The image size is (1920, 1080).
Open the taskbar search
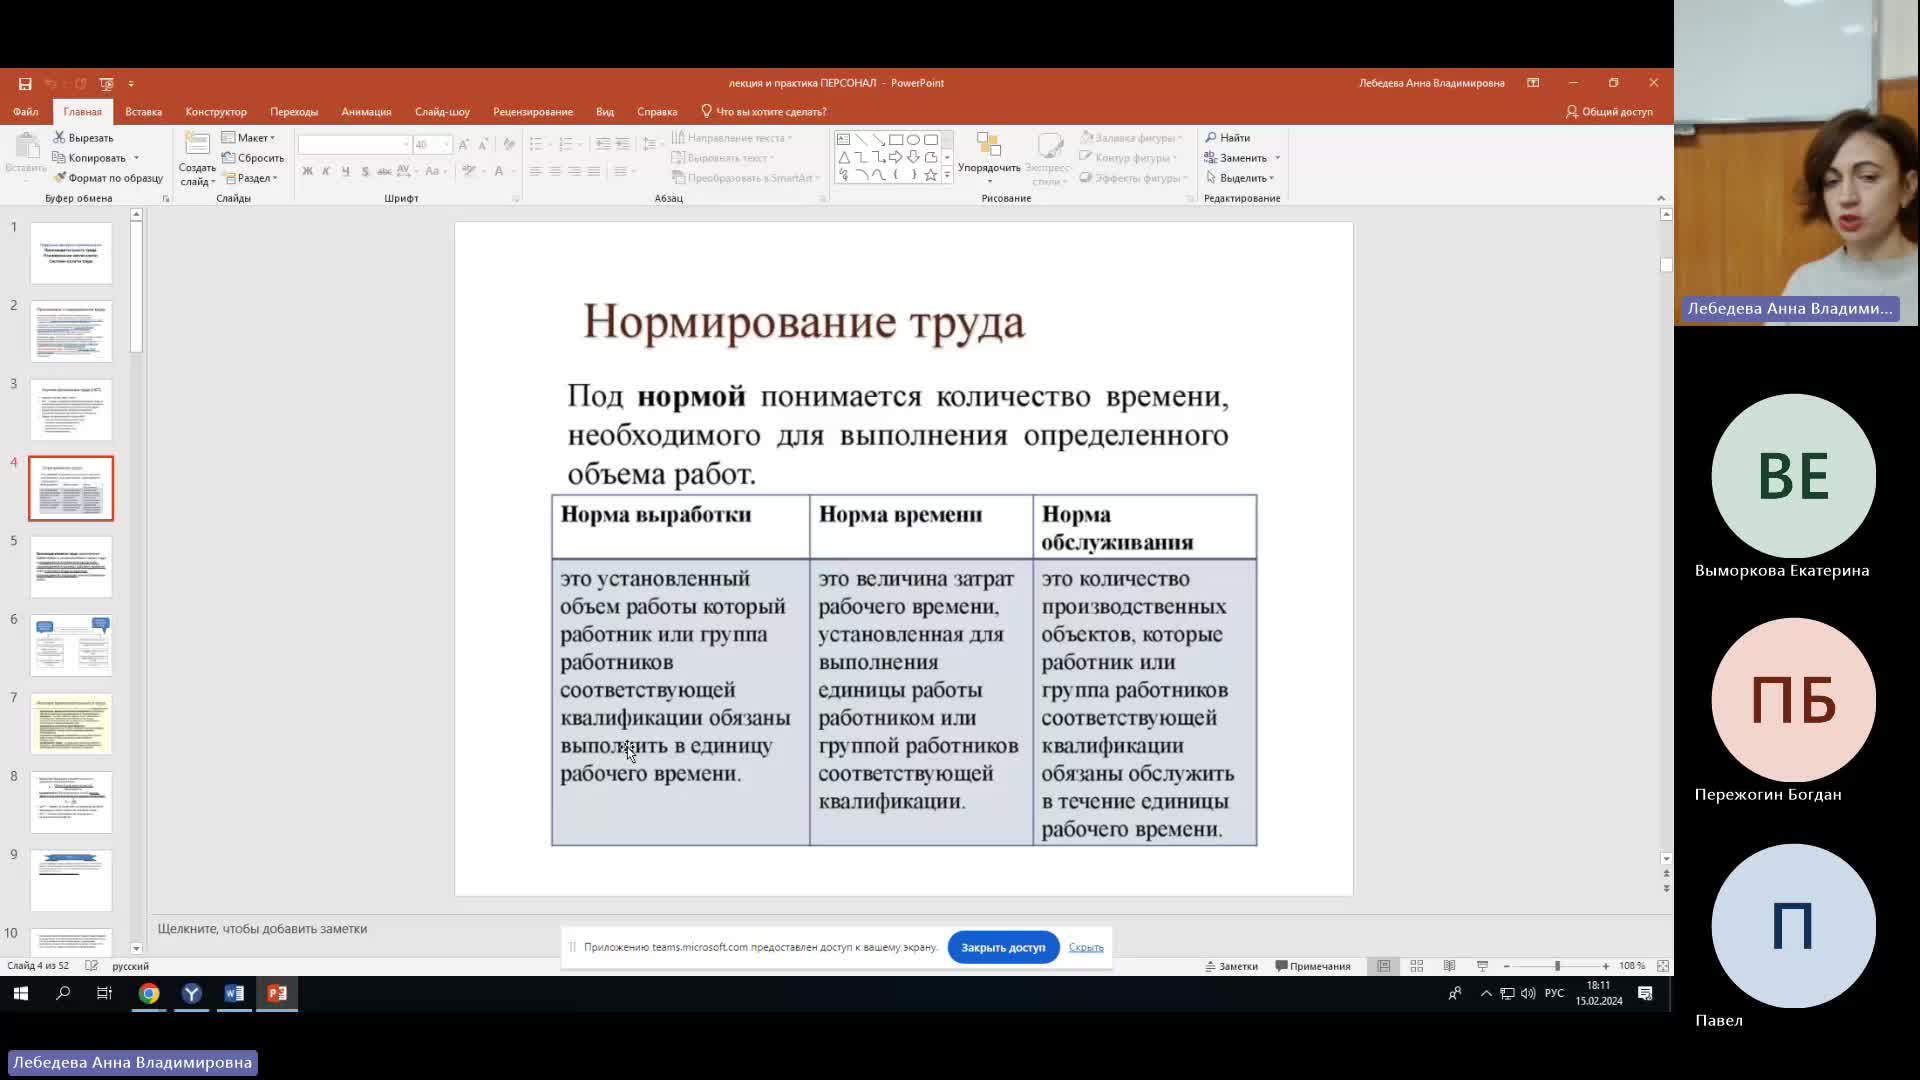point(63,993)
